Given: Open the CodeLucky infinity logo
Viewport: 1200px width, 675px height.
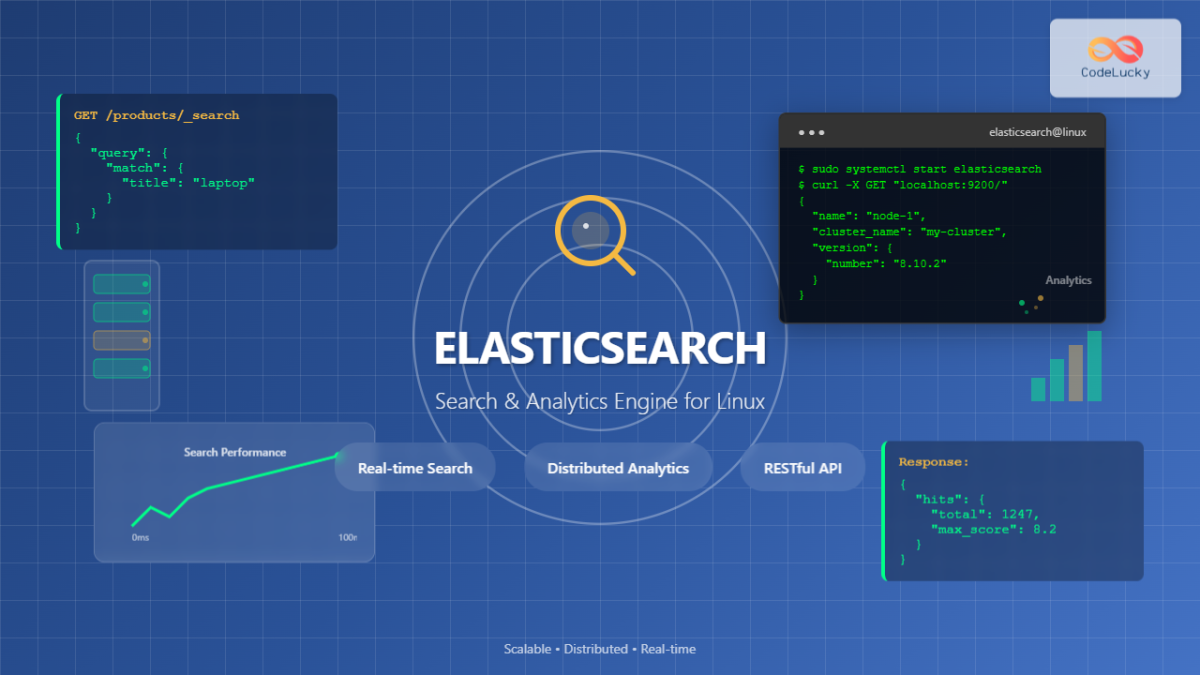Looking at the screenshot, I should 1114,50.
